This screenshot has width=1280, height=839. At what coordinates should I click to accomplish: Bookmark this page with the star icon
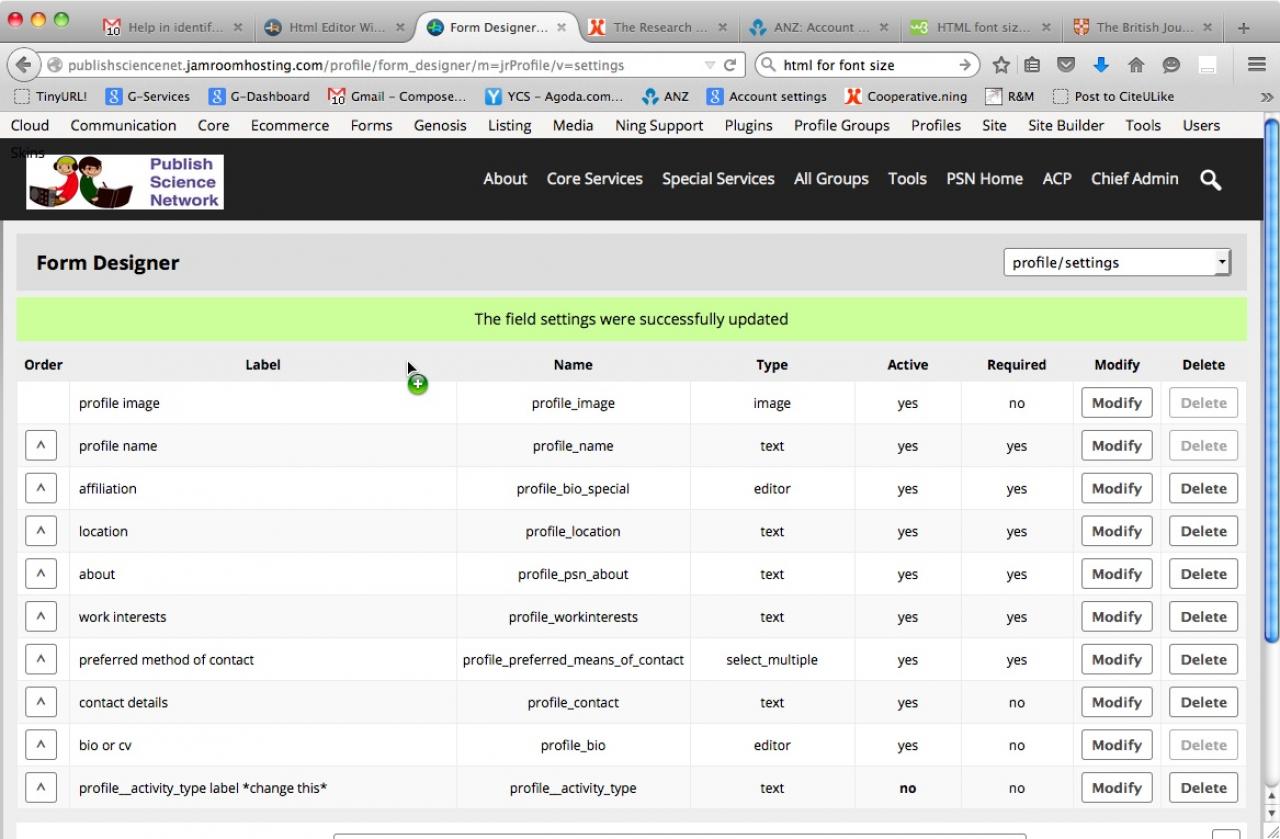click(x=1001, y=65)
